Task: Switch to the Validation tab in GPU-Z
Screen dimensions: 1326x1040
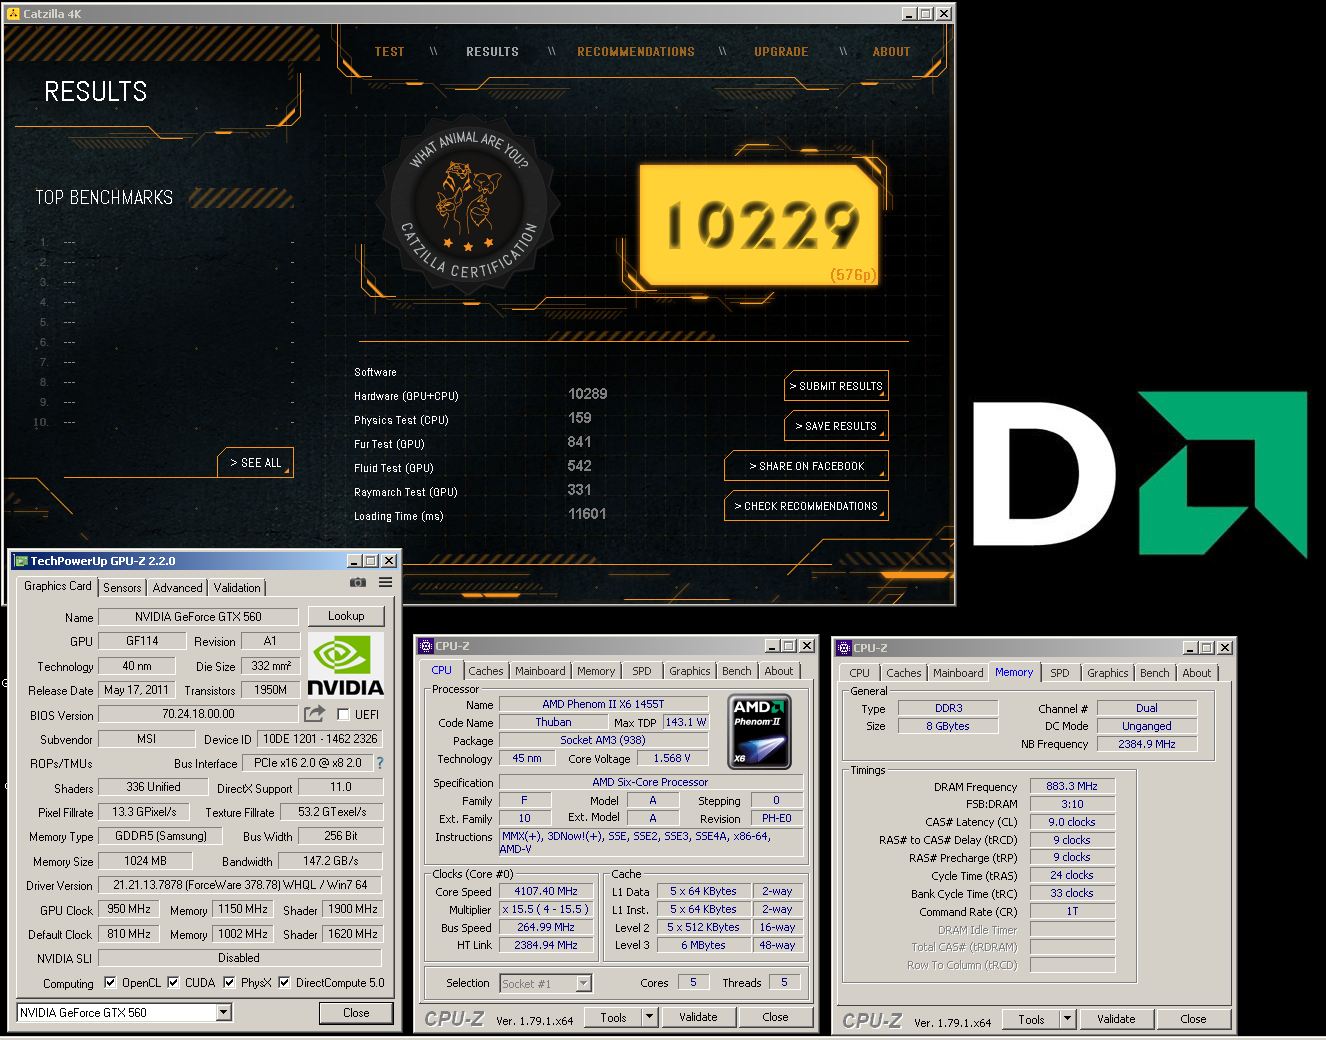Action: [237, 588]
